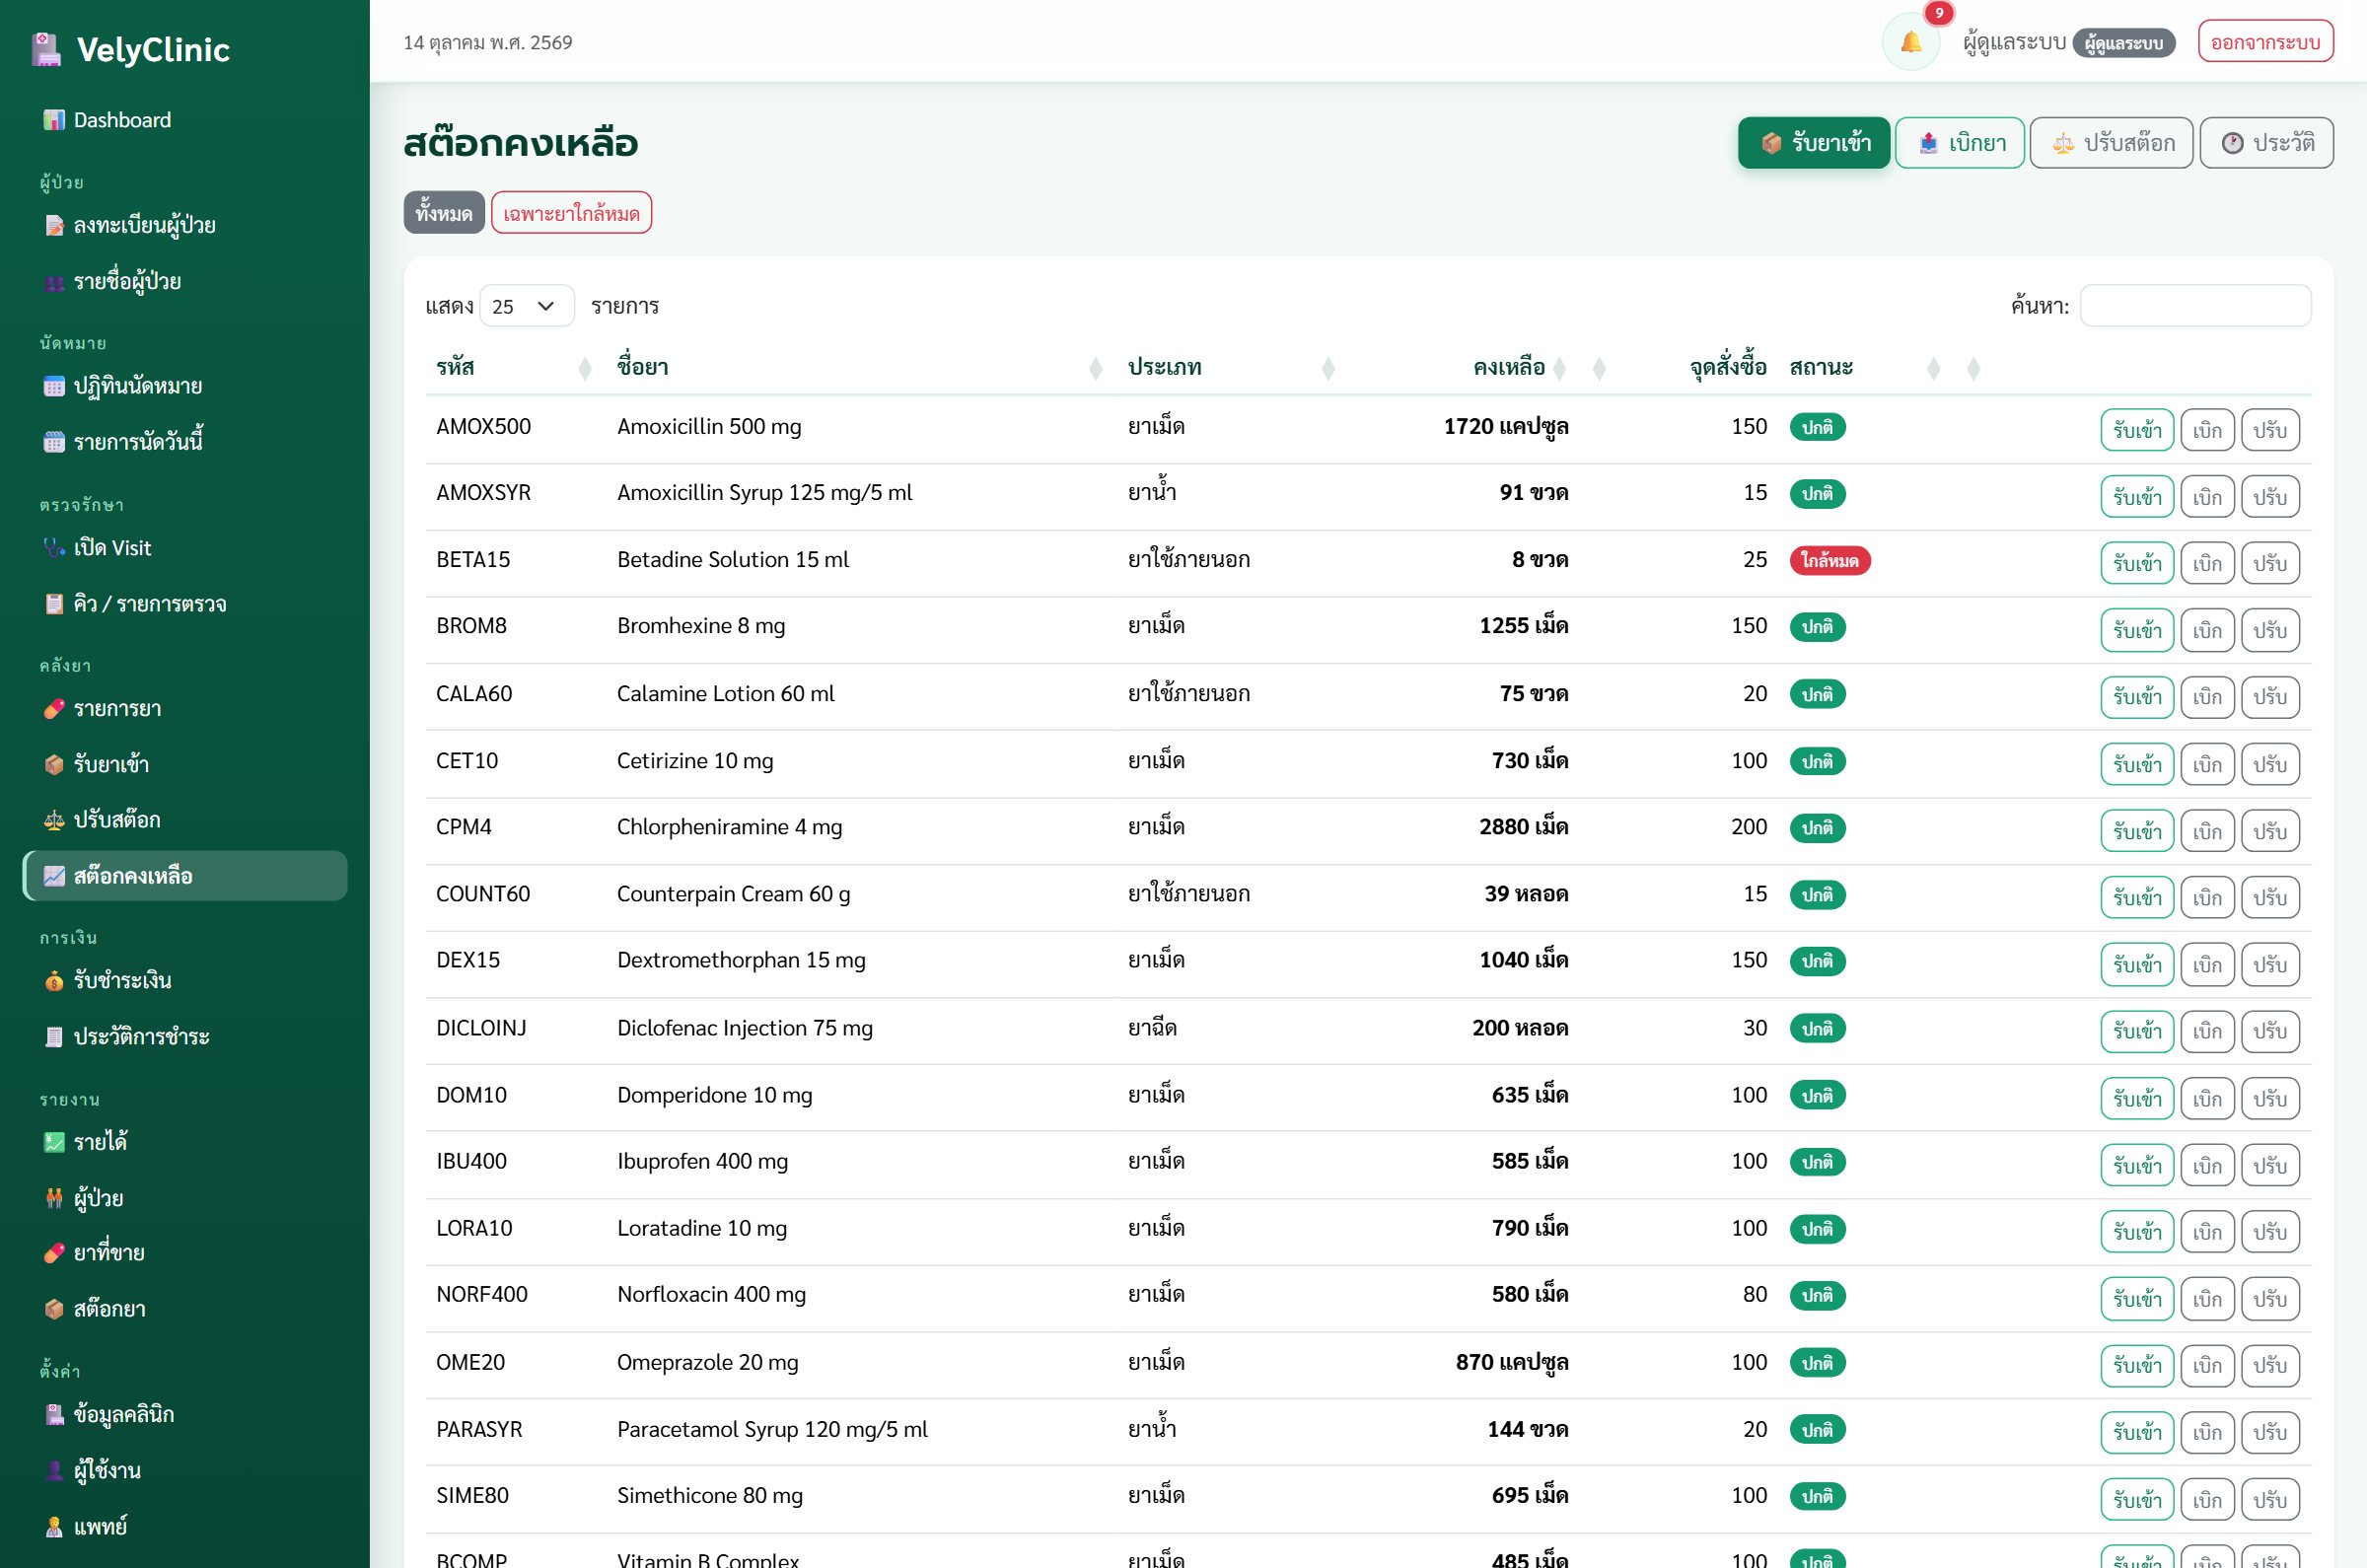Click the green รับยาเข้า button at top
Image resolution: width=2367 pixels, height=1568 pixels.
1813,143
